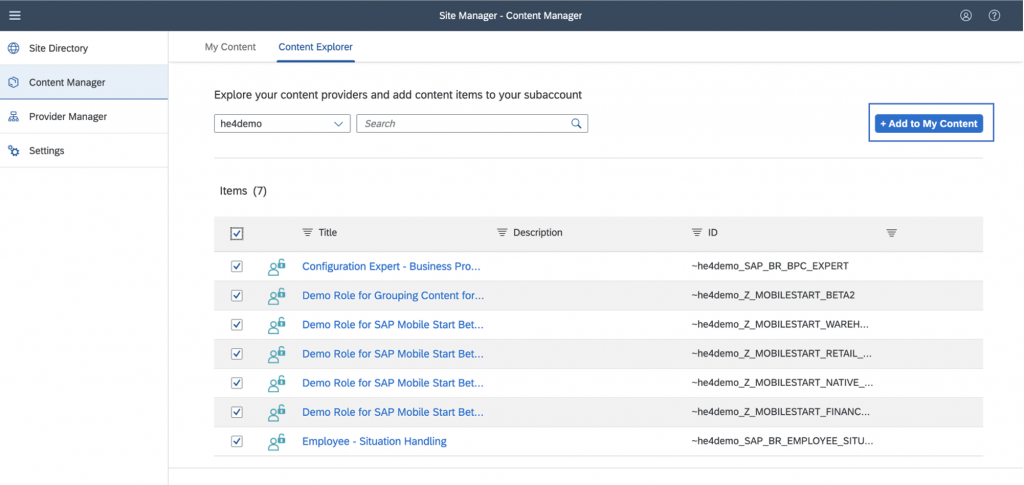Open the Configuration Expert - Business Pro... link
1024x485 pixels.
click(x=392, y=266)
